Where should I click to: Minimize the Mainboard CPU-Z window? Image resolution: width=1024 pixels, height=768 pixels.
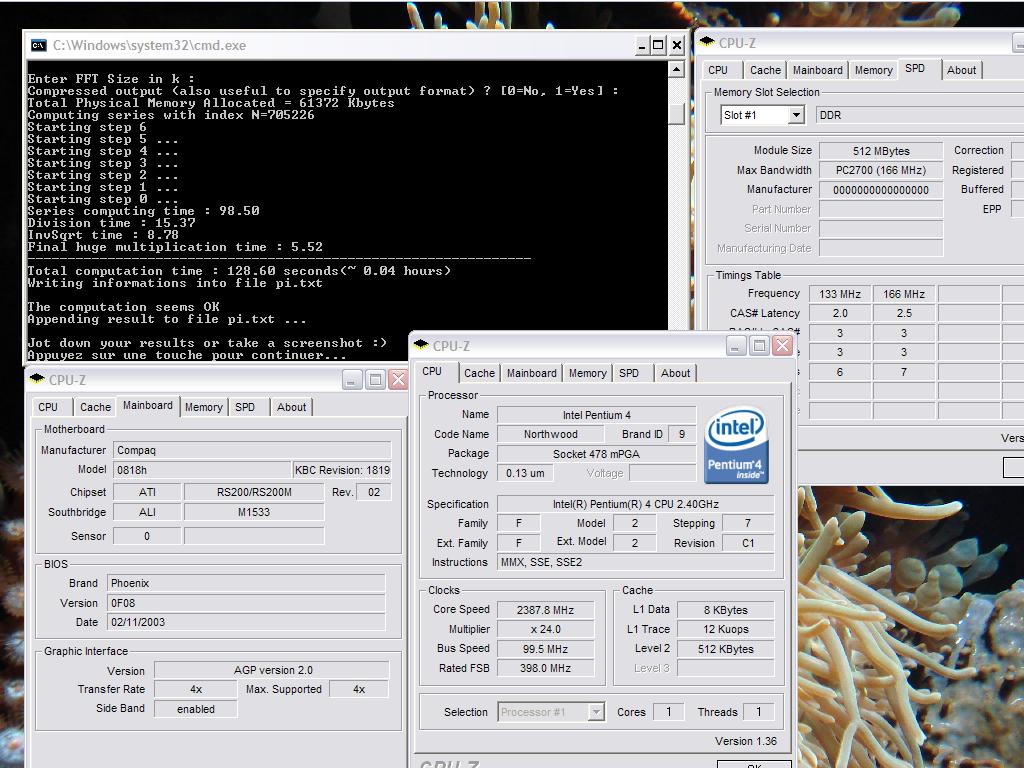[x=351, y=379]
